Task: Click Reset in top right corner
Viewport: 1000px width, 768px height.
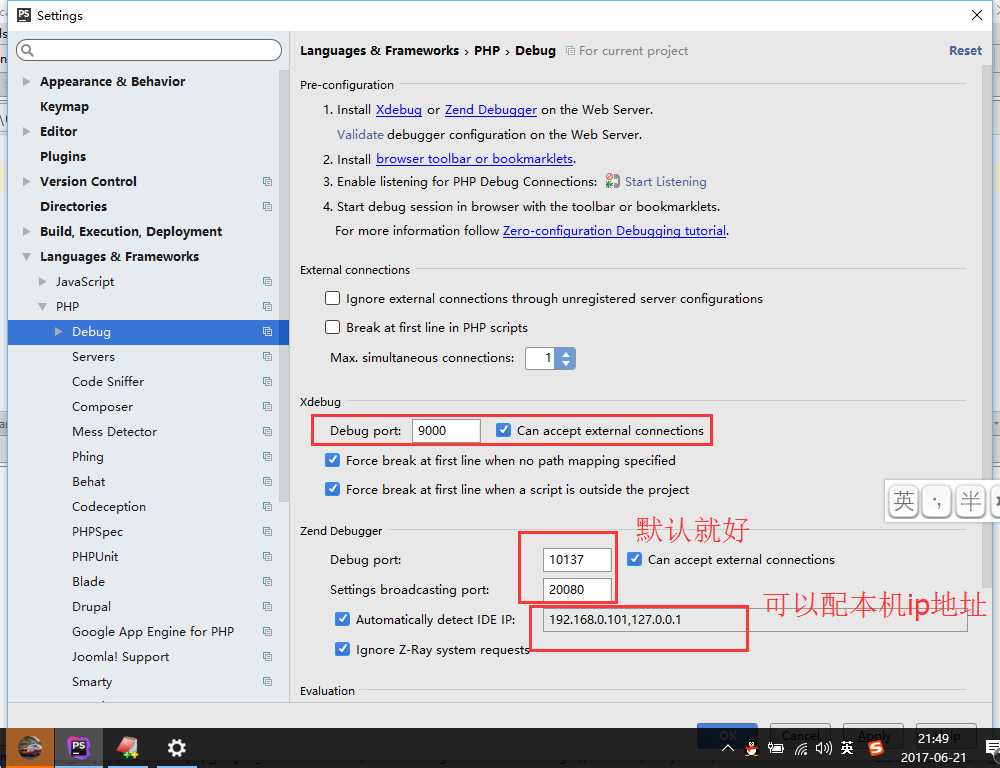Action: click(965, 50)
